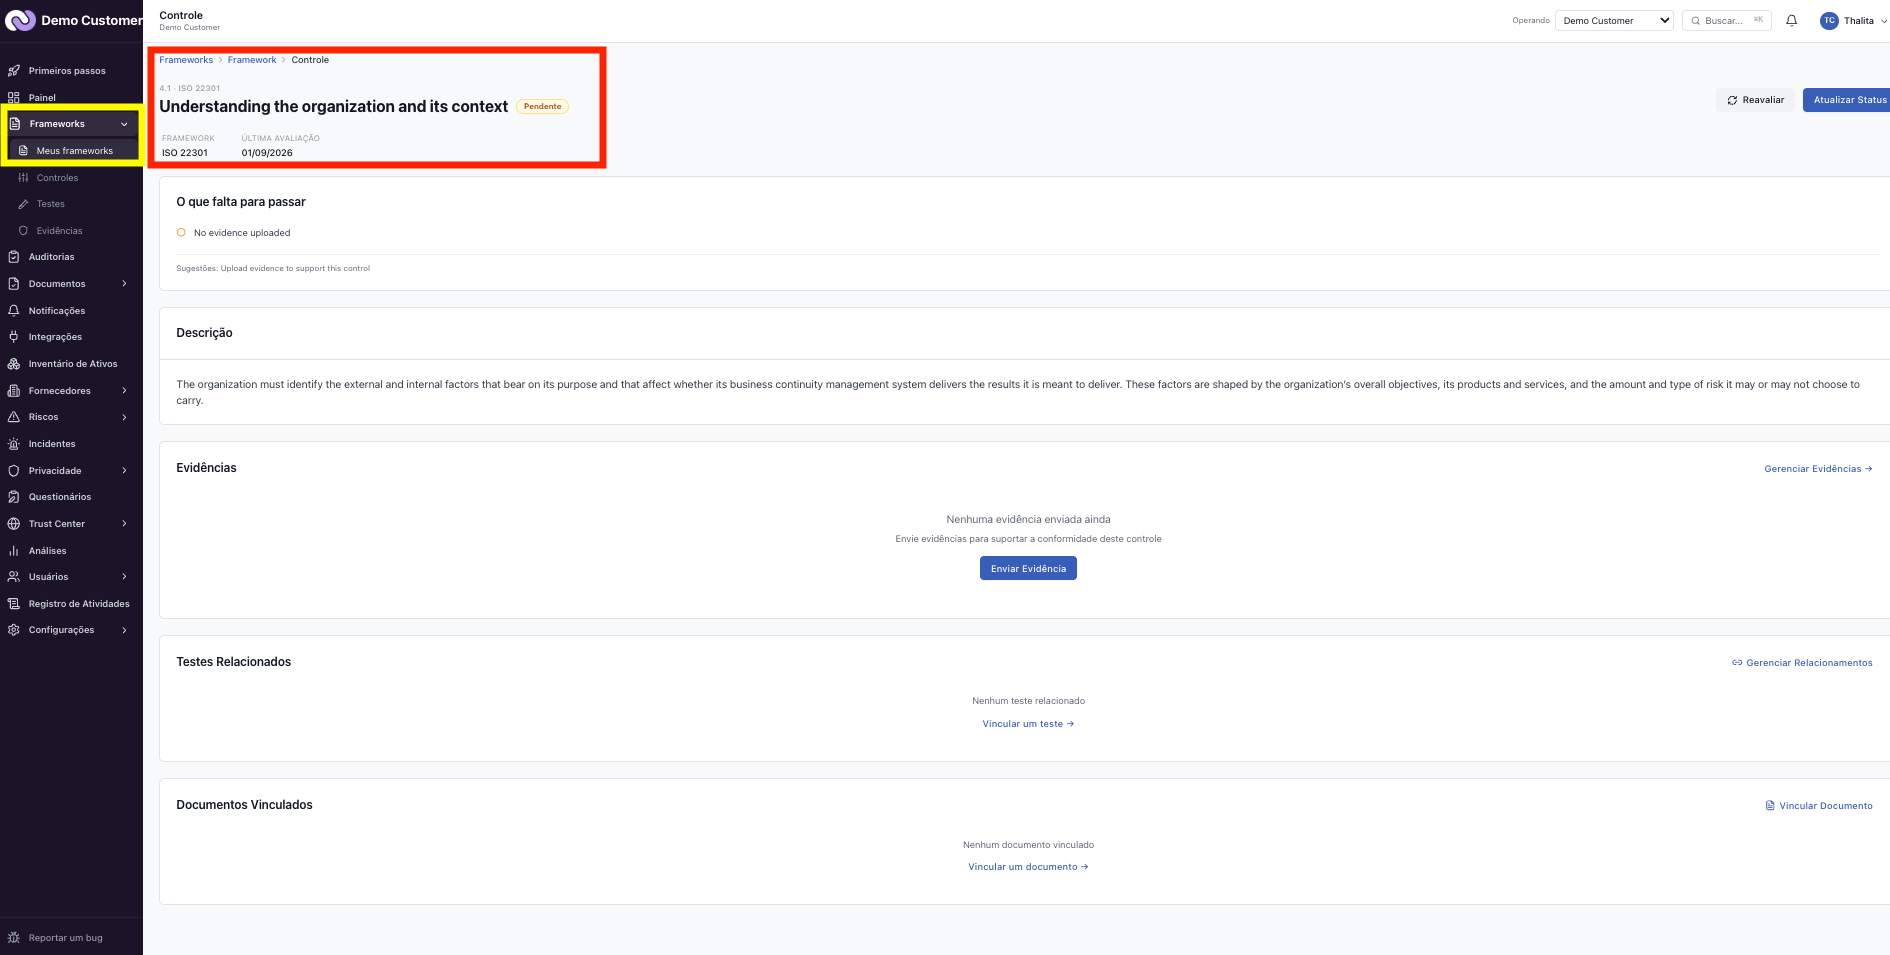Click the Pendente status badge
This screenshot has width=1890, height=955.
[x=543, y=106]
